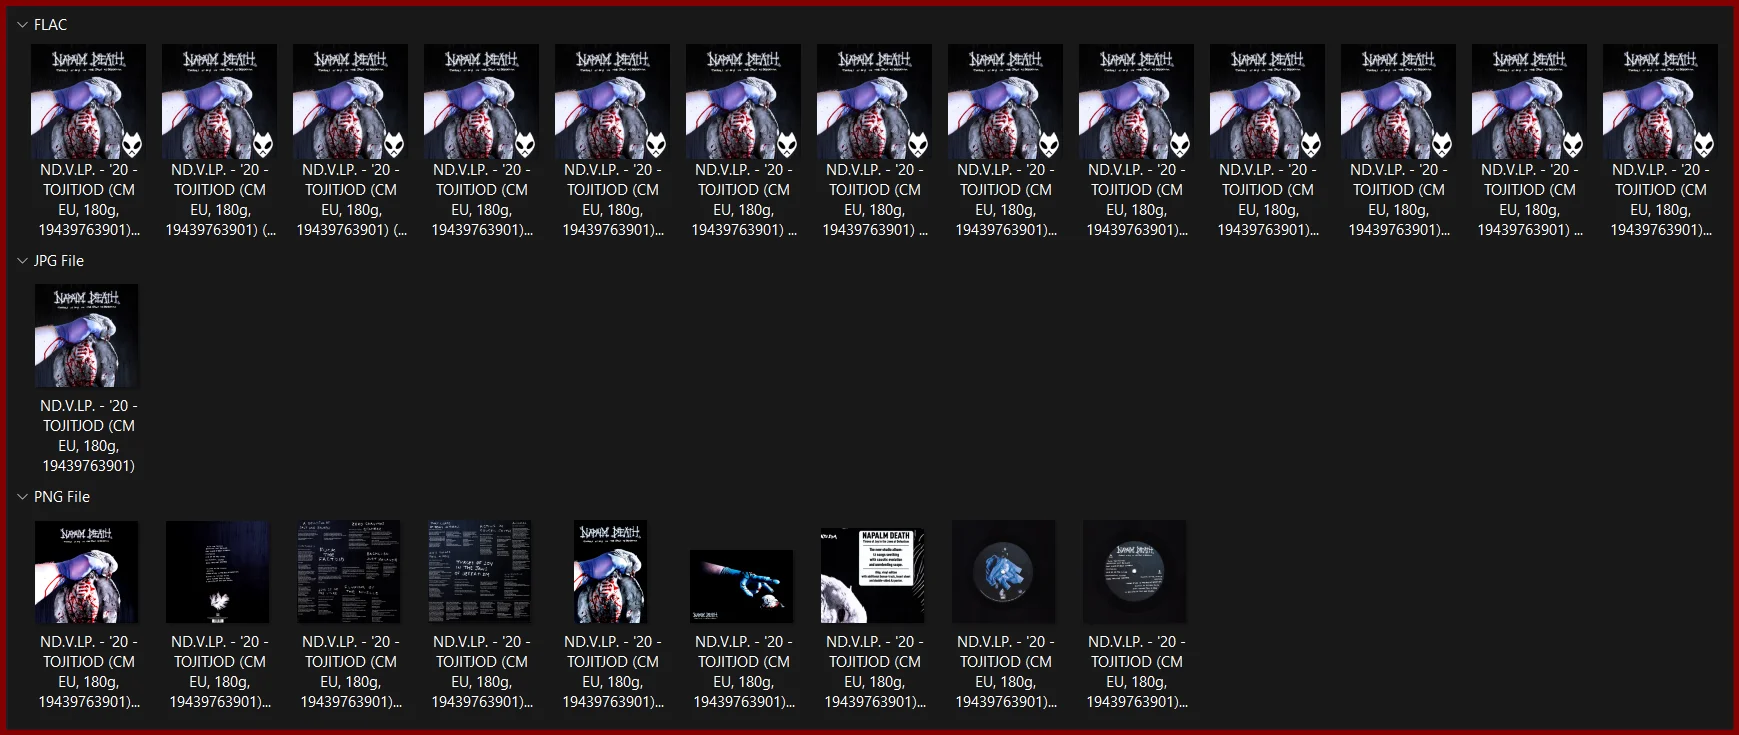This screenshot has width=1739, height=735.
Task: Select lyric sheet PNG with "Throes of Joy" heading
Action: click(x=480, y=572)
